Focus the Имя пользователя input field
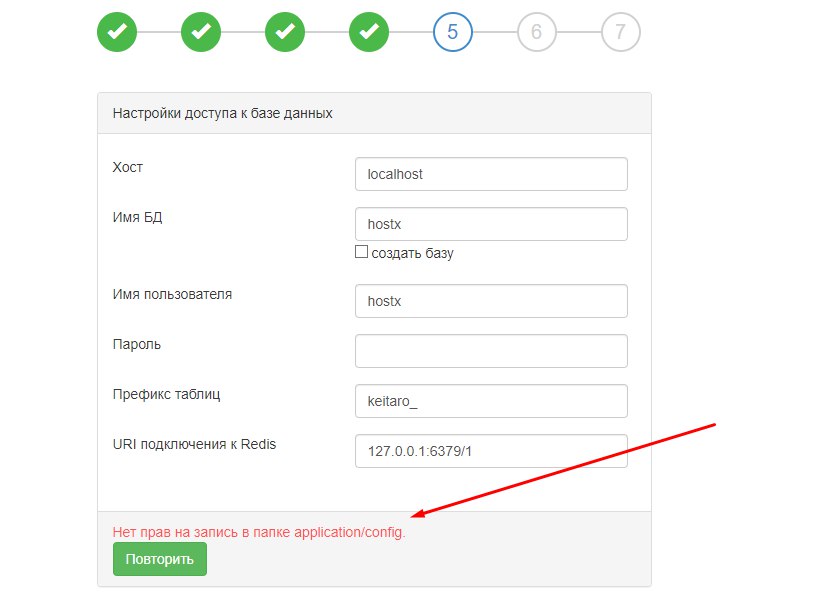The width and height of the screenshot is (838, 604). point(491,301)
